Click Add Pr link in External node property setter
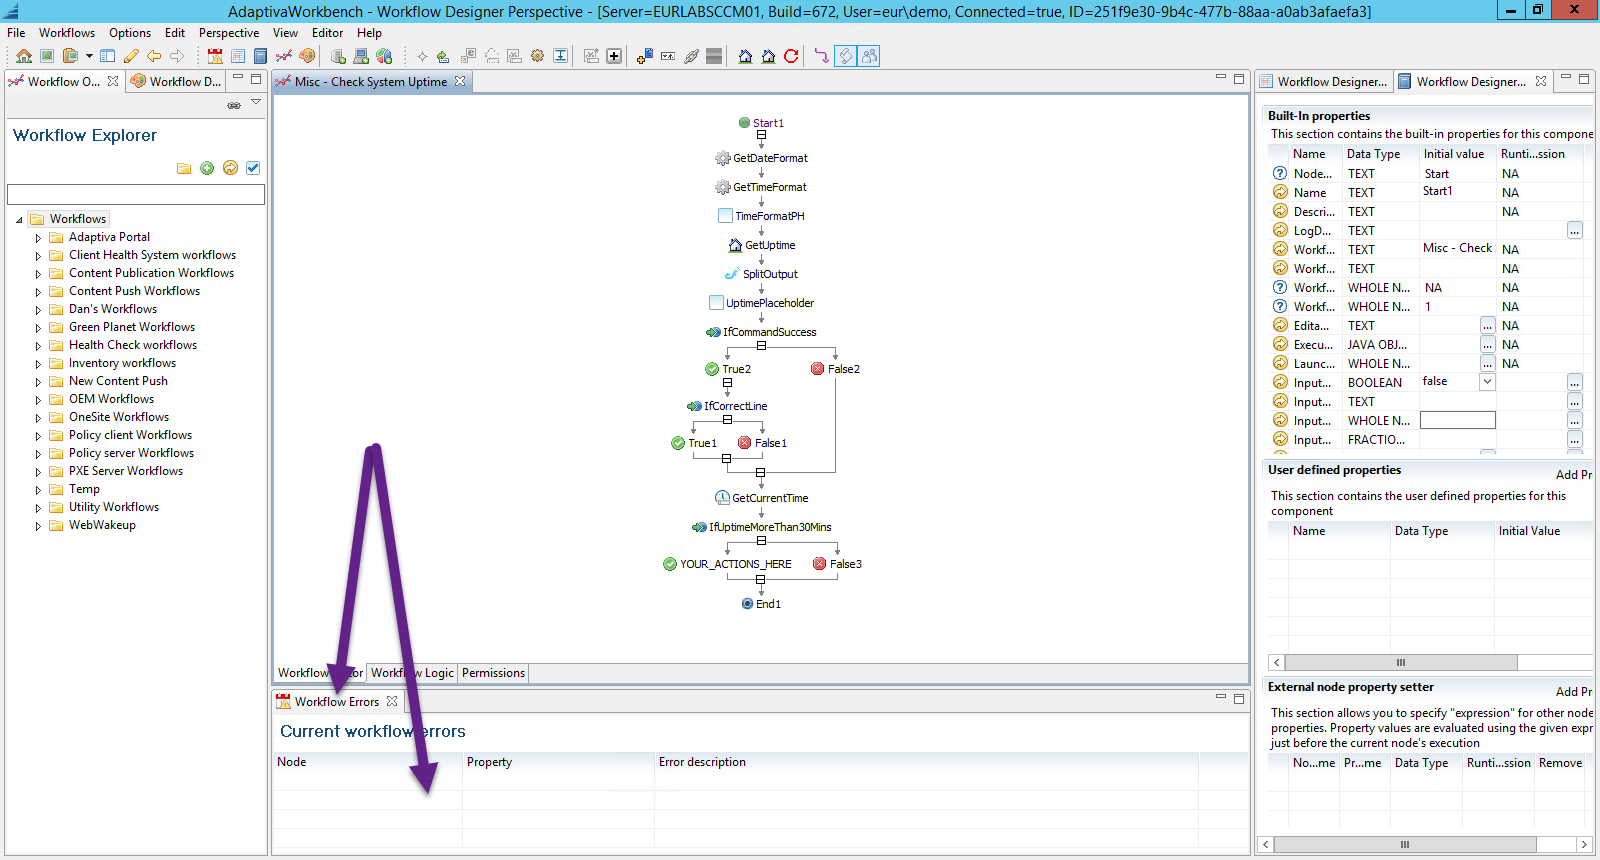 (x=1574, y=692)
